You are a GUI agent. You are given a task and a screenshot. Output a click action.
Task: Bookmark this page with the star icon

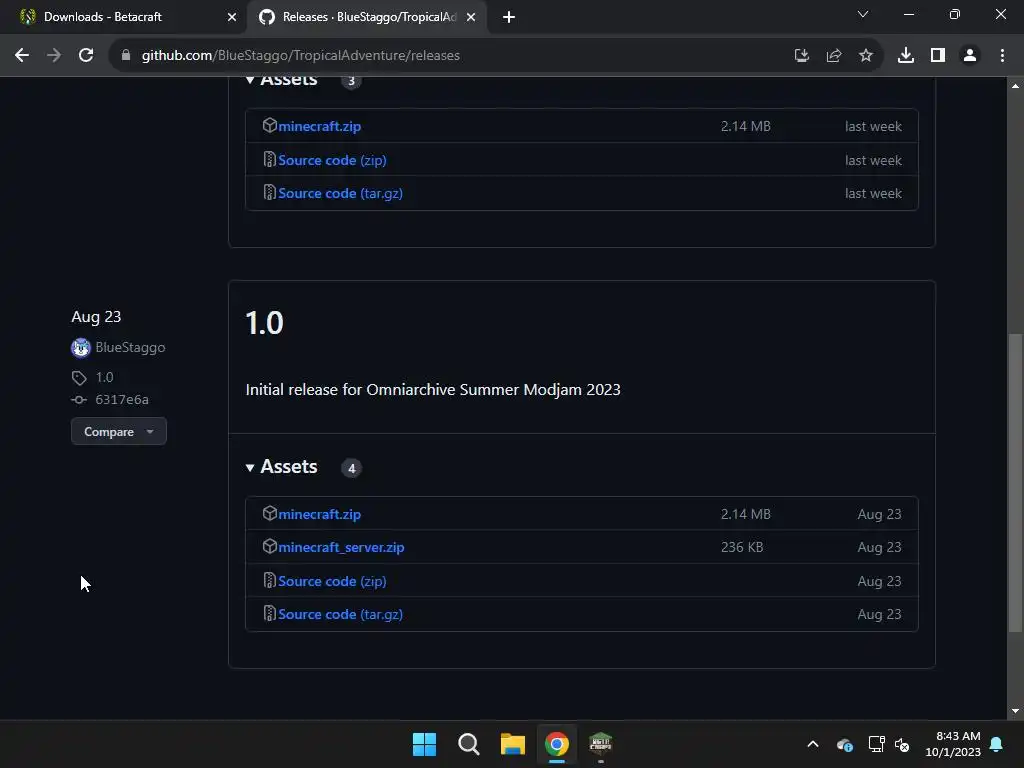coord(865,56)
